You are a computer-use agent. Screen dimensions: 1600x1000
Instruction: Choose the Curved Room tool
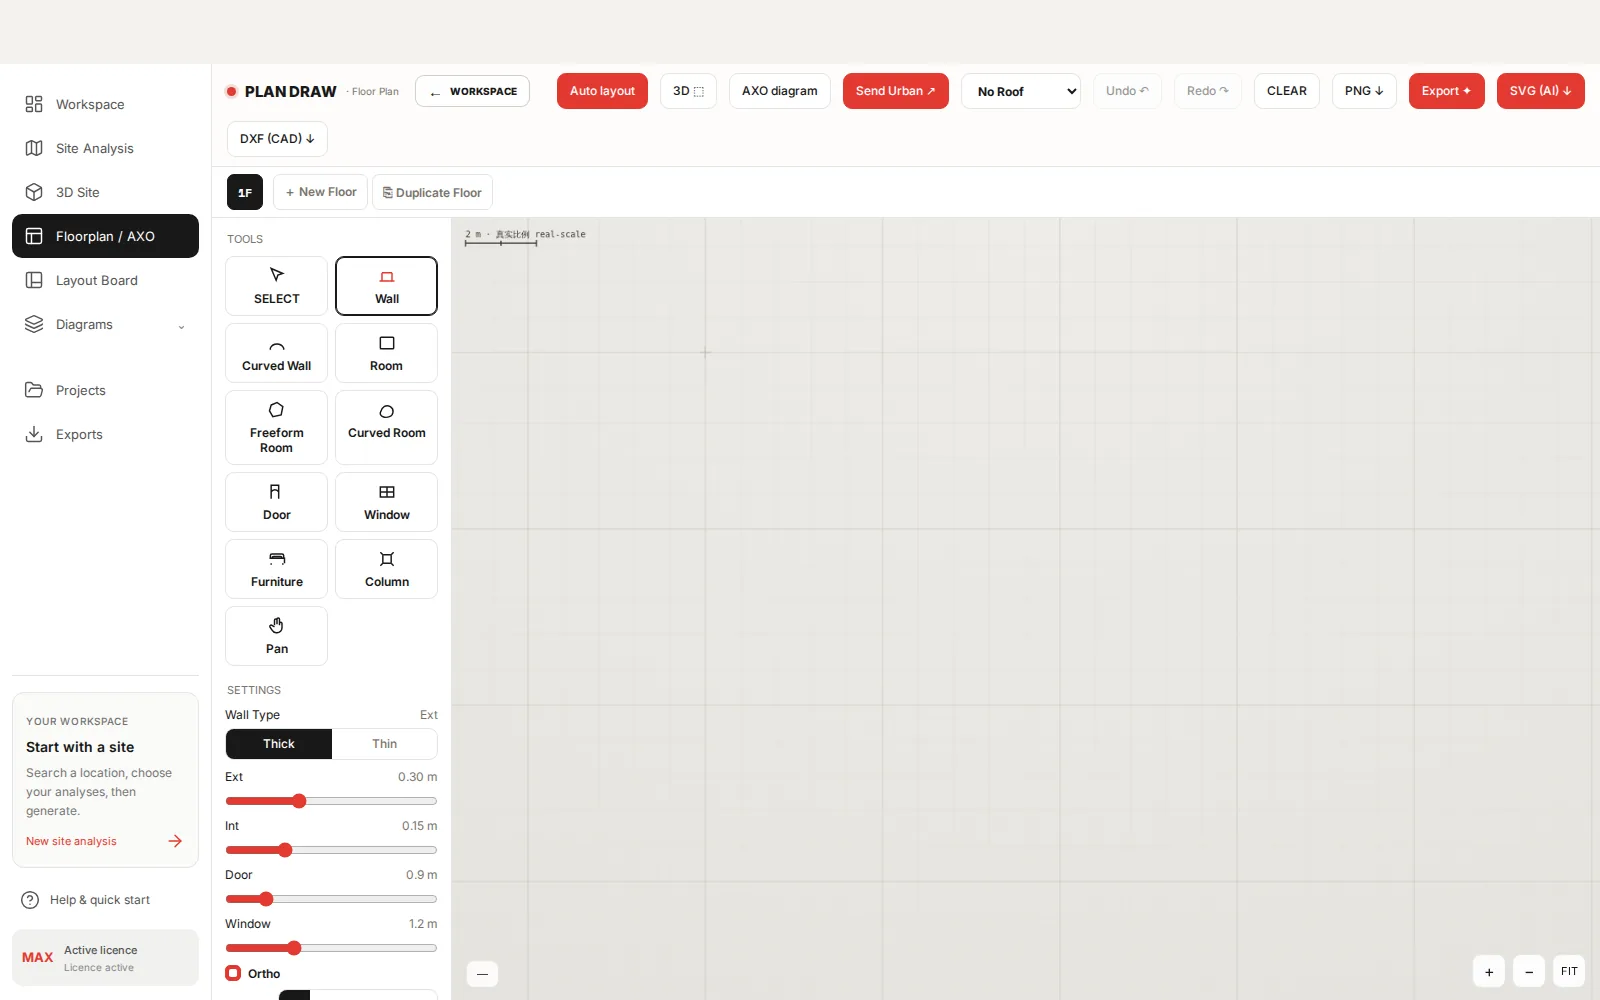[x=386, y=427]
